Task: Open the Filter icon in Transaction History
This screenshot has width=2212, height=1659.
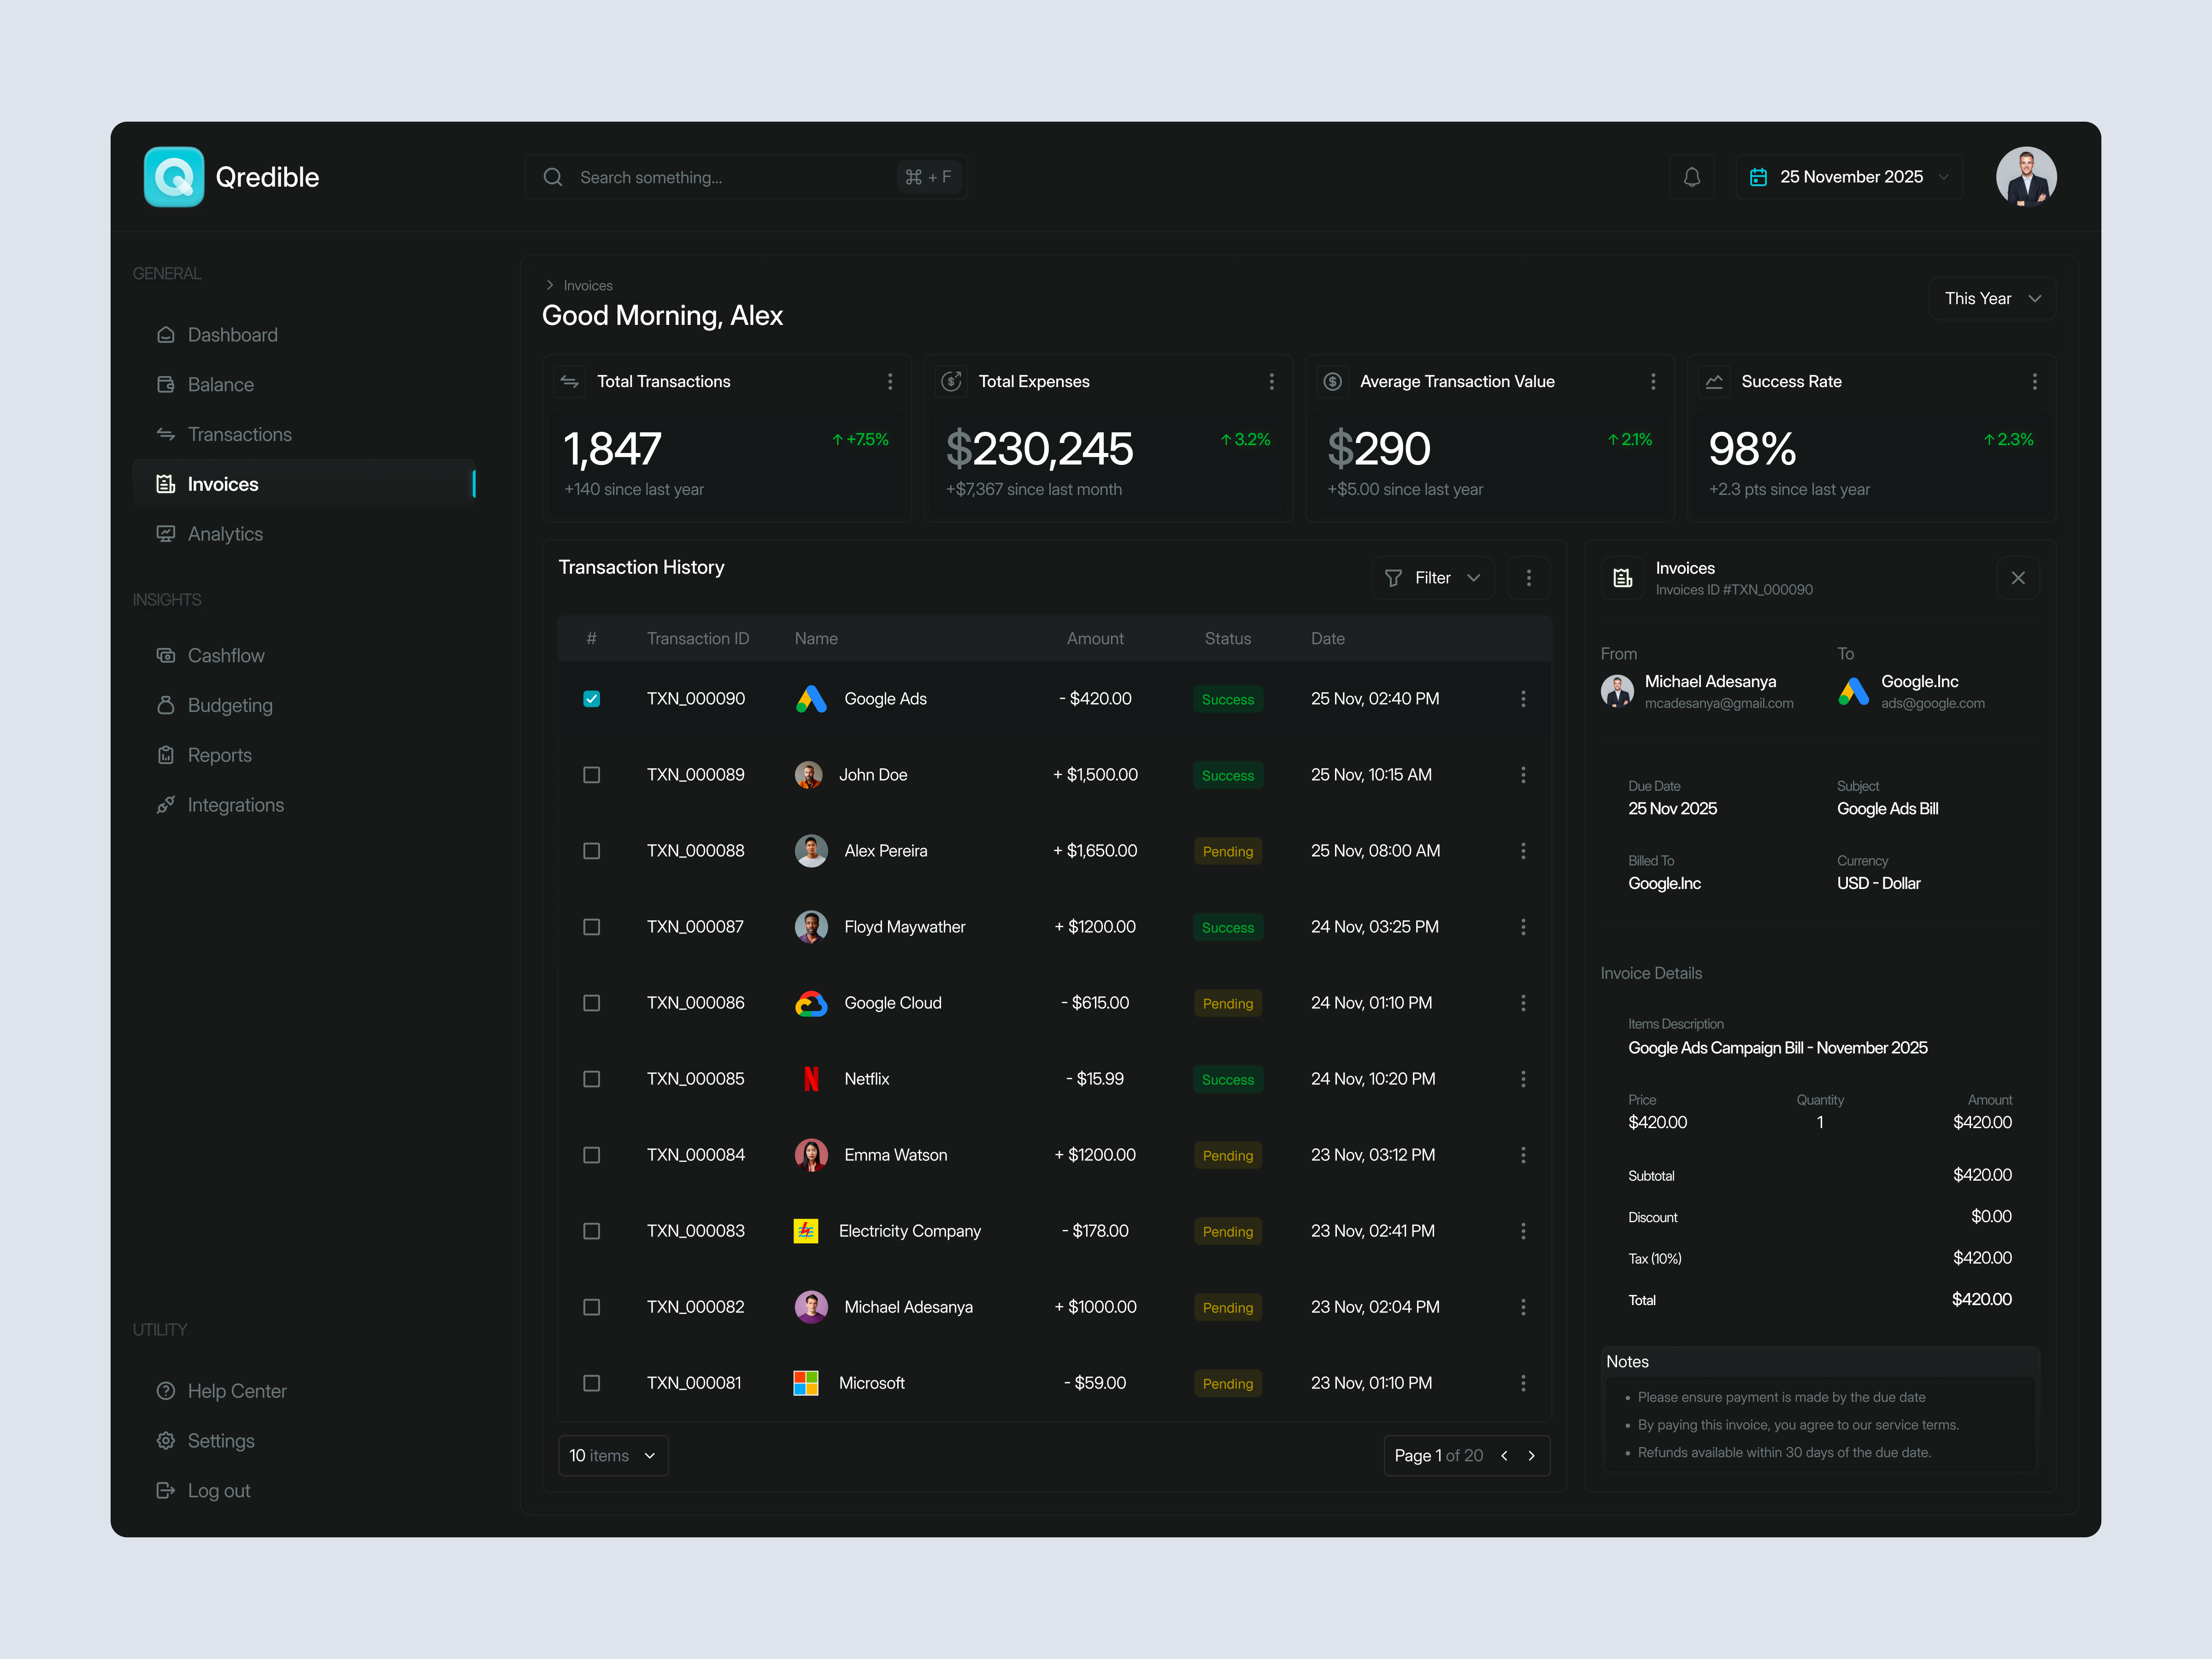Action: [x=1393, y=578]
